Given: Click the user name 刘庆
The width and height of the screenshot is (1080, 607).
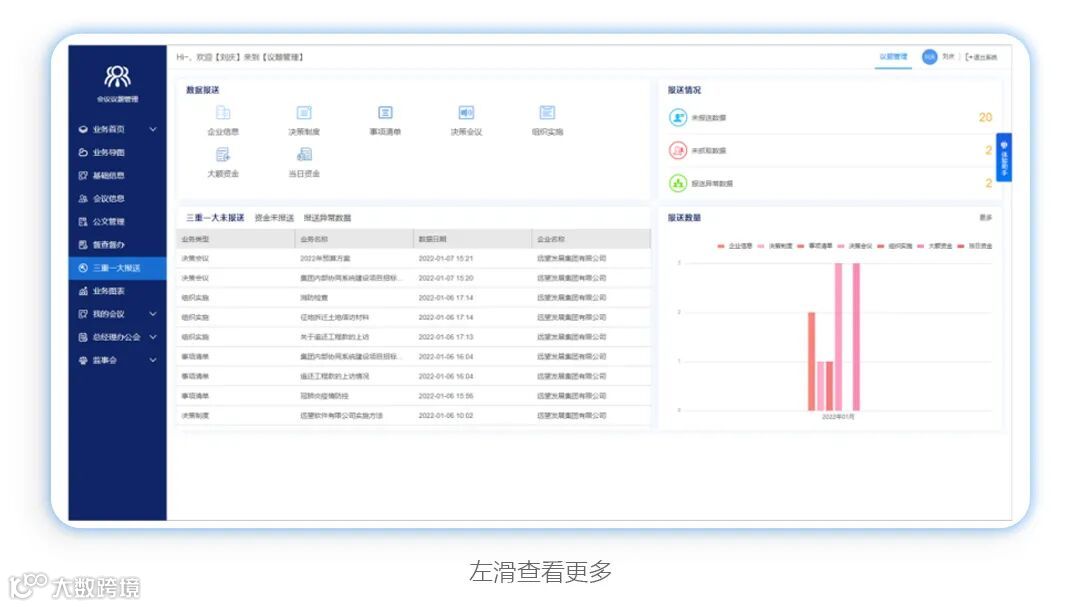Looking at the screenshot, I should pyautogui.click(x=948, y=57).
